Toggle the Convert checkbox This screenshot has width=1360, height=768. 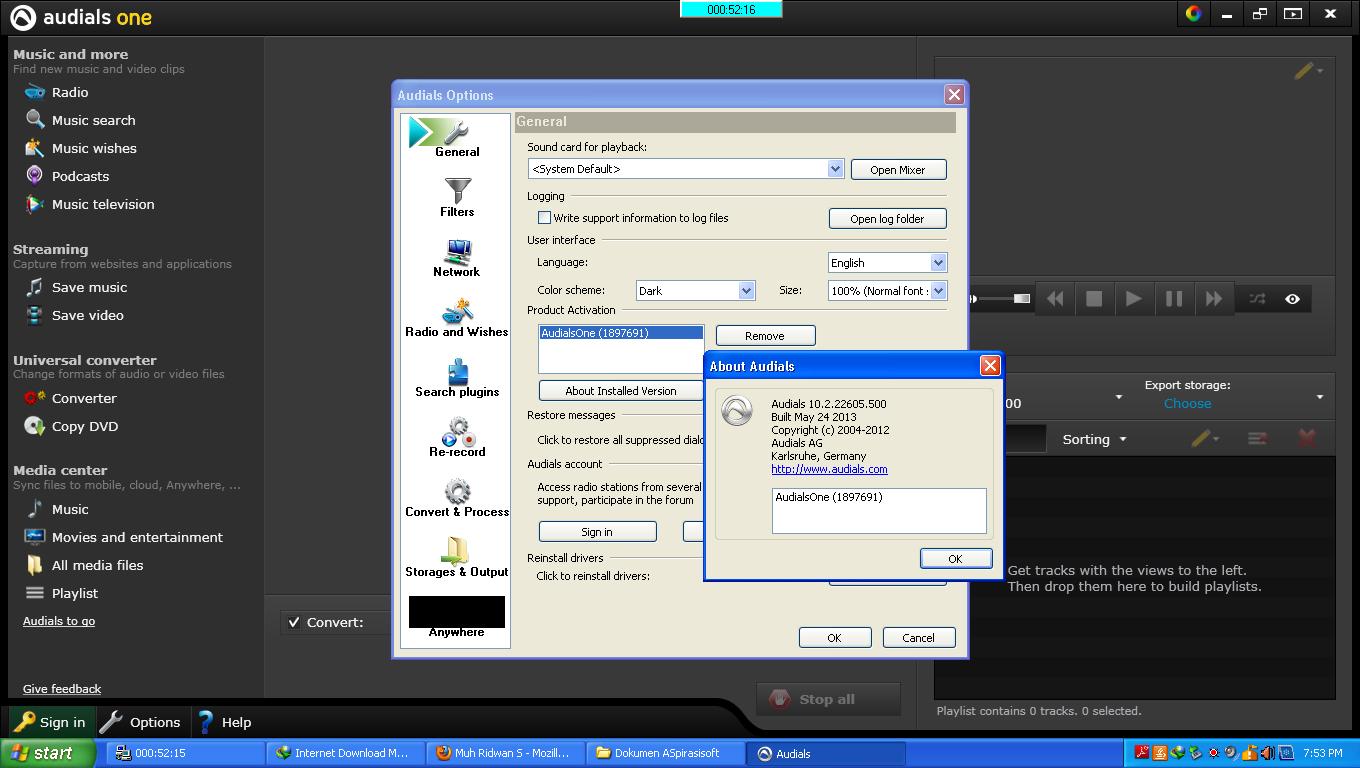click(294, 622)
